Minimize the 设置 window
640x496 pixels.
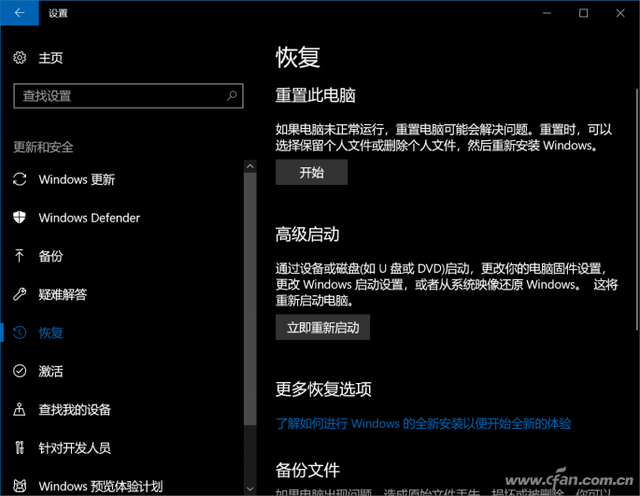[547, 13]
